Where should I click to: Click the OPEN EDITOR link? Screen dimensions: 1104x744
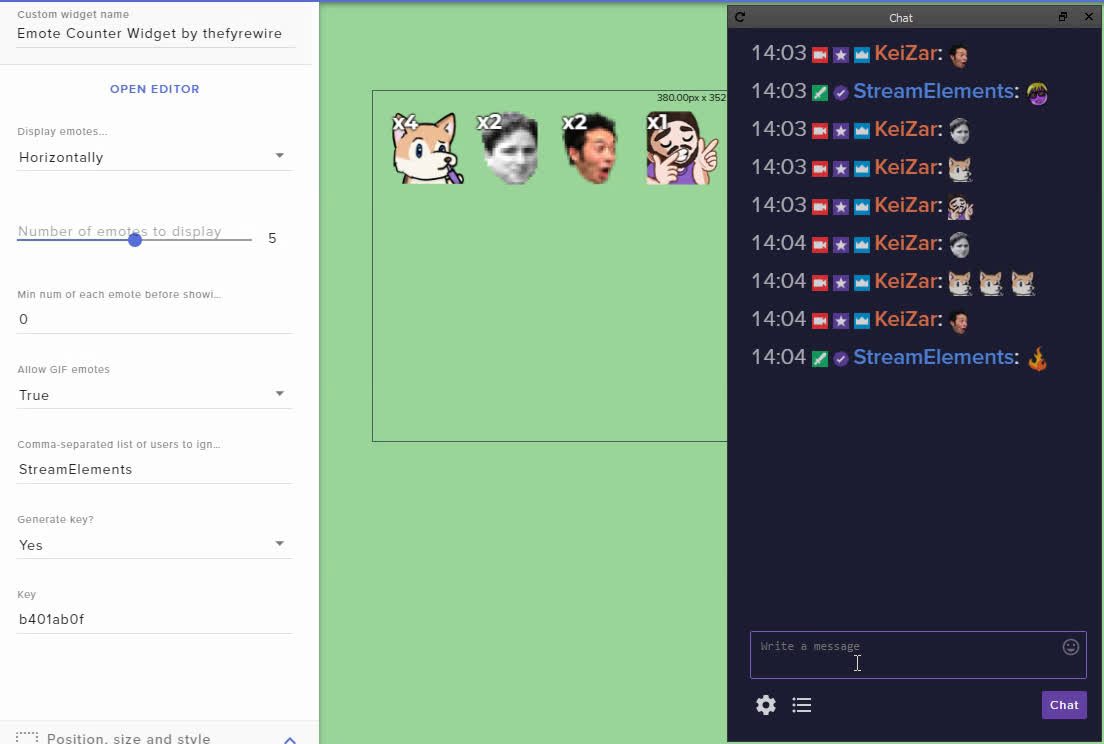tap(154, 89)
